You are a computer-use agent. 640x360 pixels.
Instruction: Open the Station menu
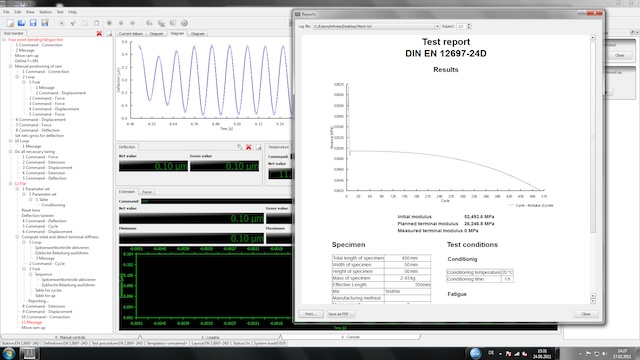click(x=45, y=12)
